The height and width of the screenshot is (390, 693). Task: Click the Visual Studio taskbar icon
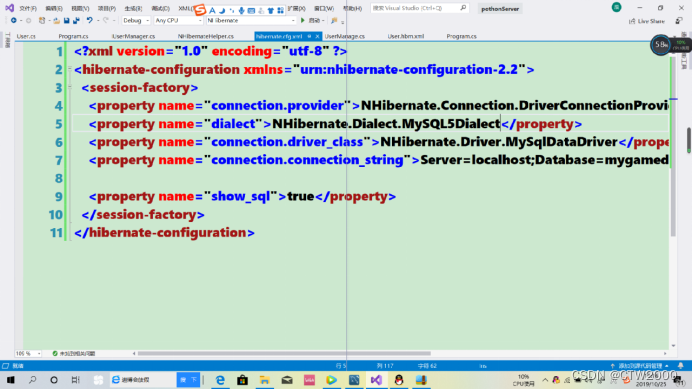(x=376, y=380)
